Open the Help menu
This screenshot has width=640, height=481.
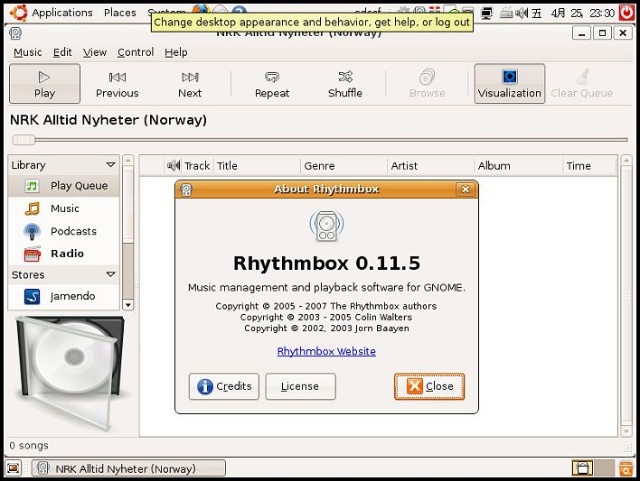pos(176,52)
